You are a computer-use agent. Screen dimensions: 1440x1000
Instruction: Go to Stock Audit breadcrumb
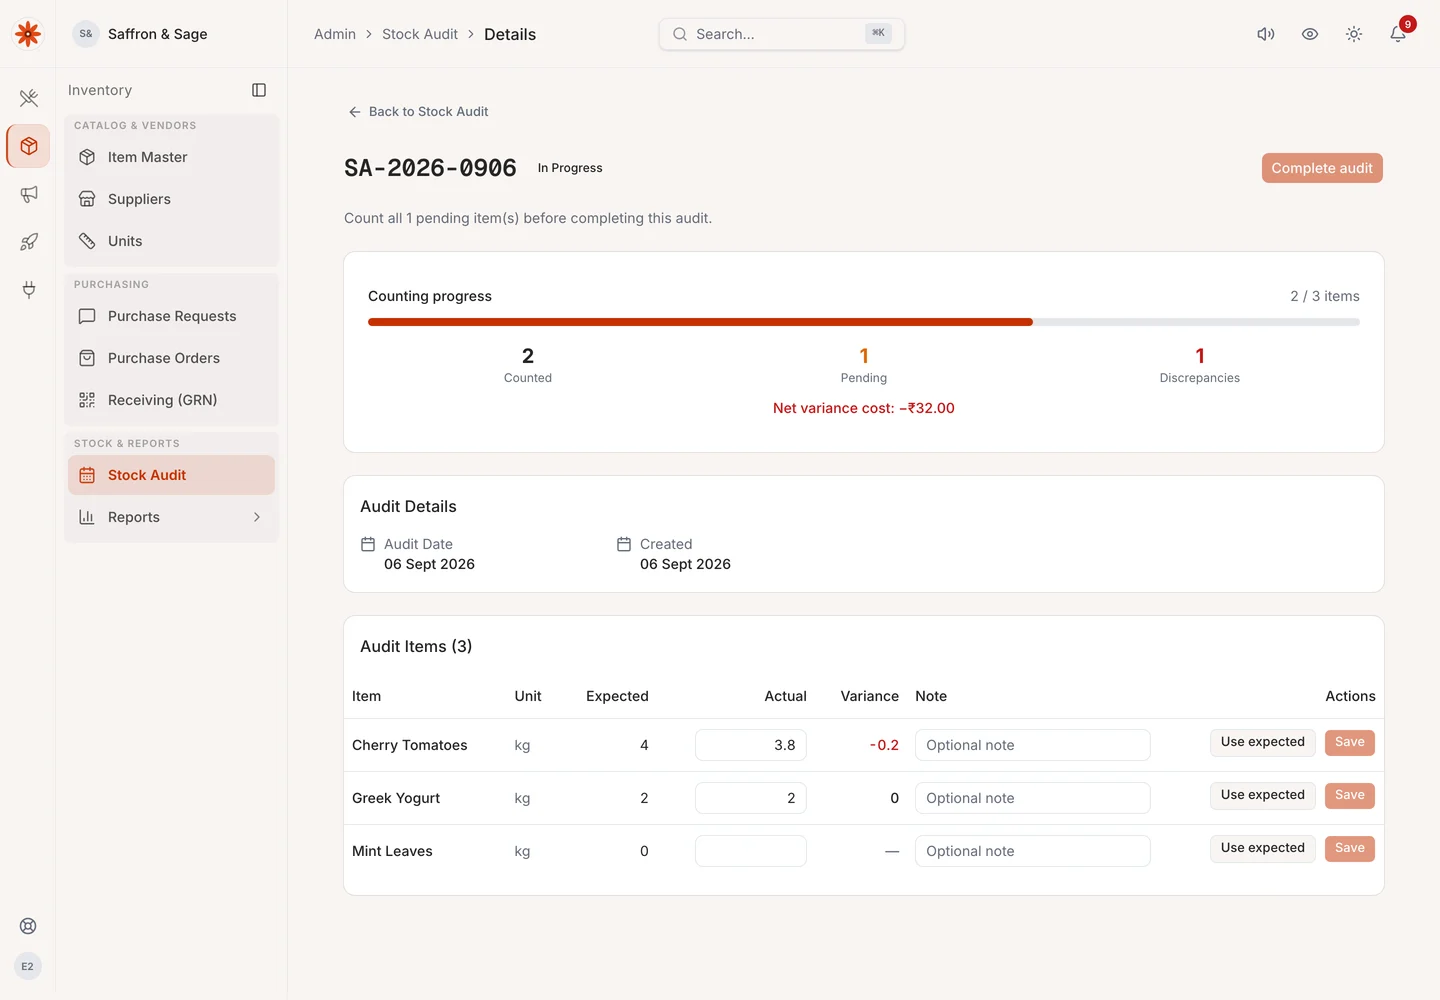pyautogui.click(x=420, y=34)
